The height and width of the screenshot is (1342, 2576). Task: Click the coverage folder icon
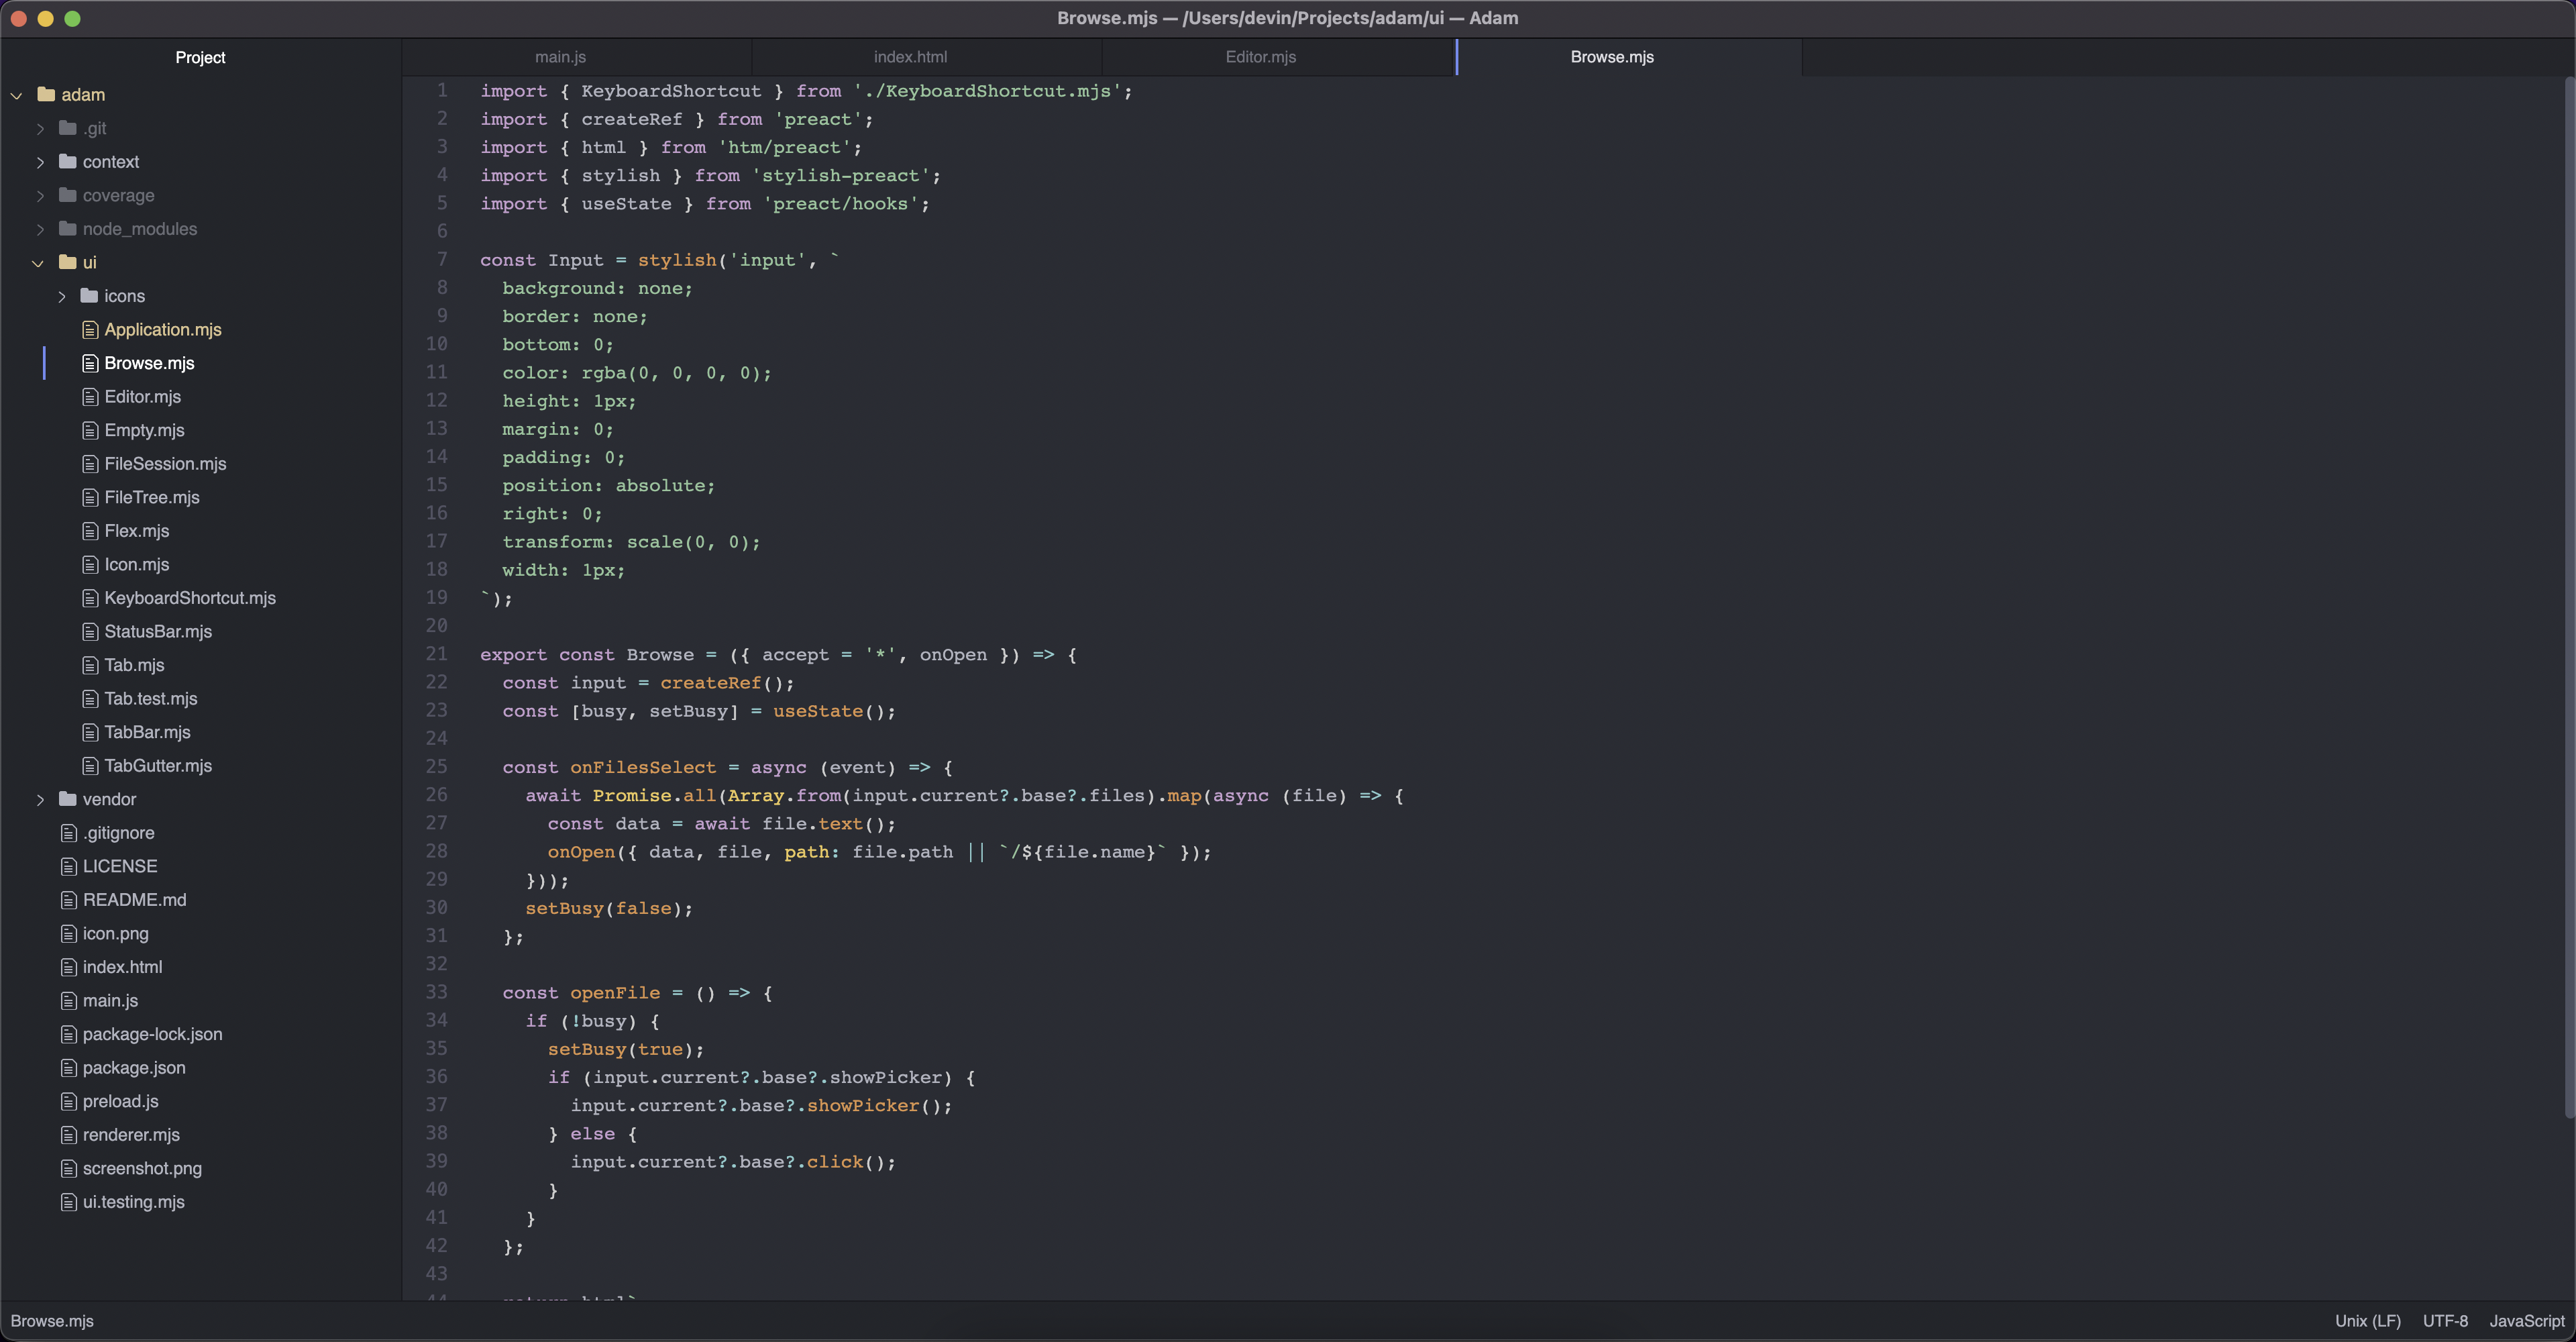click(68, 195)
